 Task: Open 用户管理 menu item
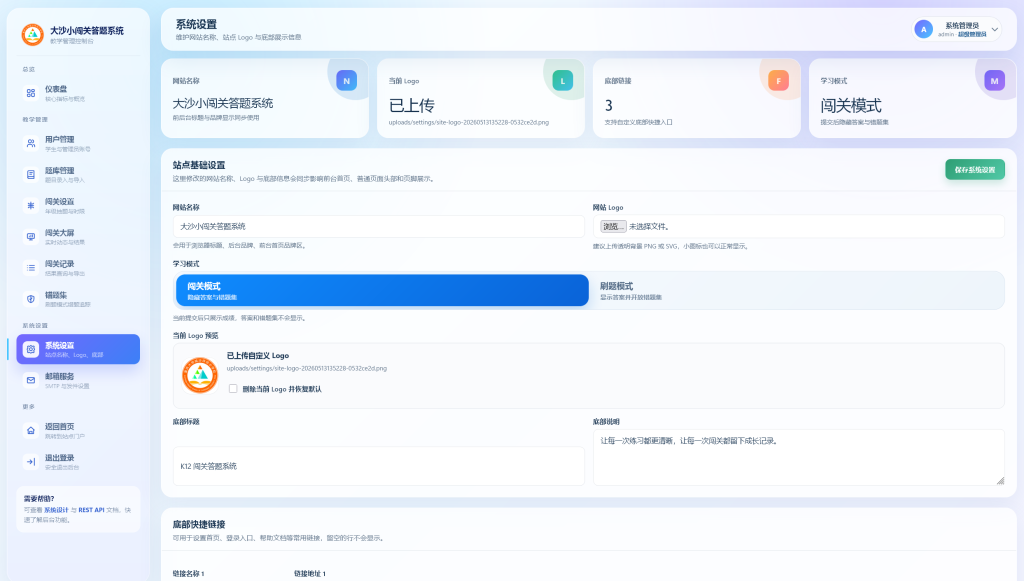coord(78,144)
